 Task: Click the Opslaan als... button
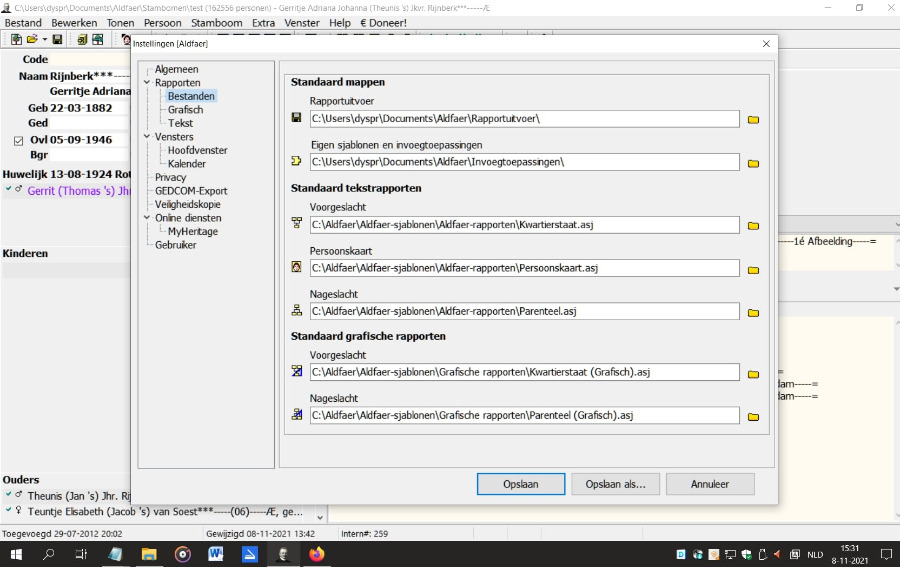tap(615, 484)
